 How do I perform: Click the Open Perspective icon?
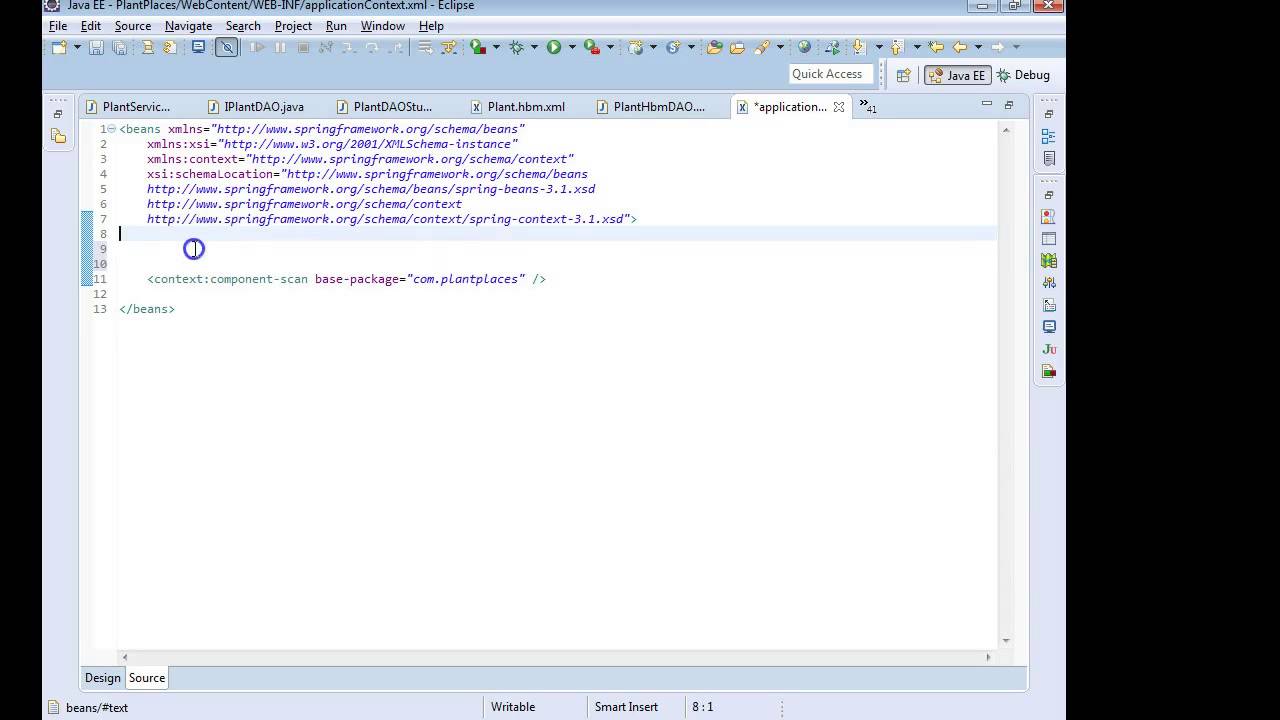coord(903,75)
